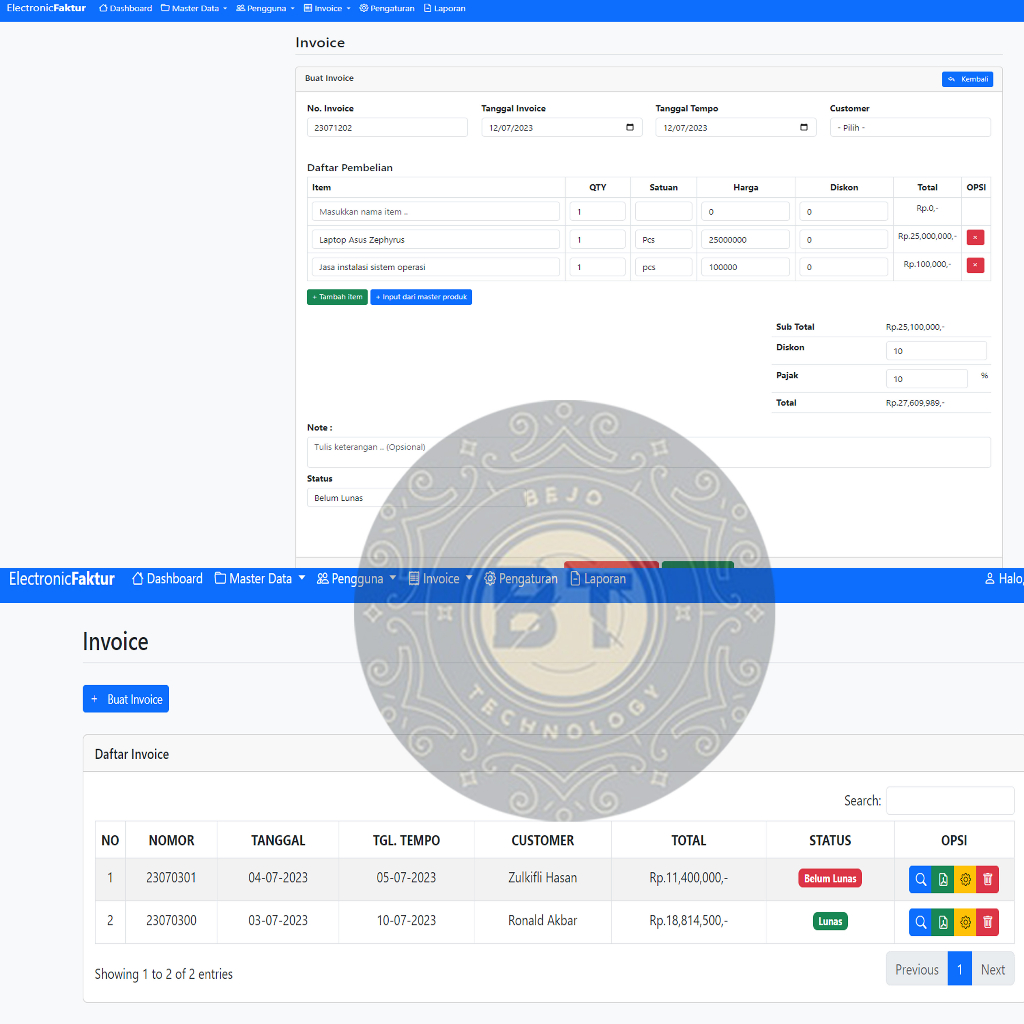
Task: Click green PDF export icon for invoice 23070301
Action: 943,879
